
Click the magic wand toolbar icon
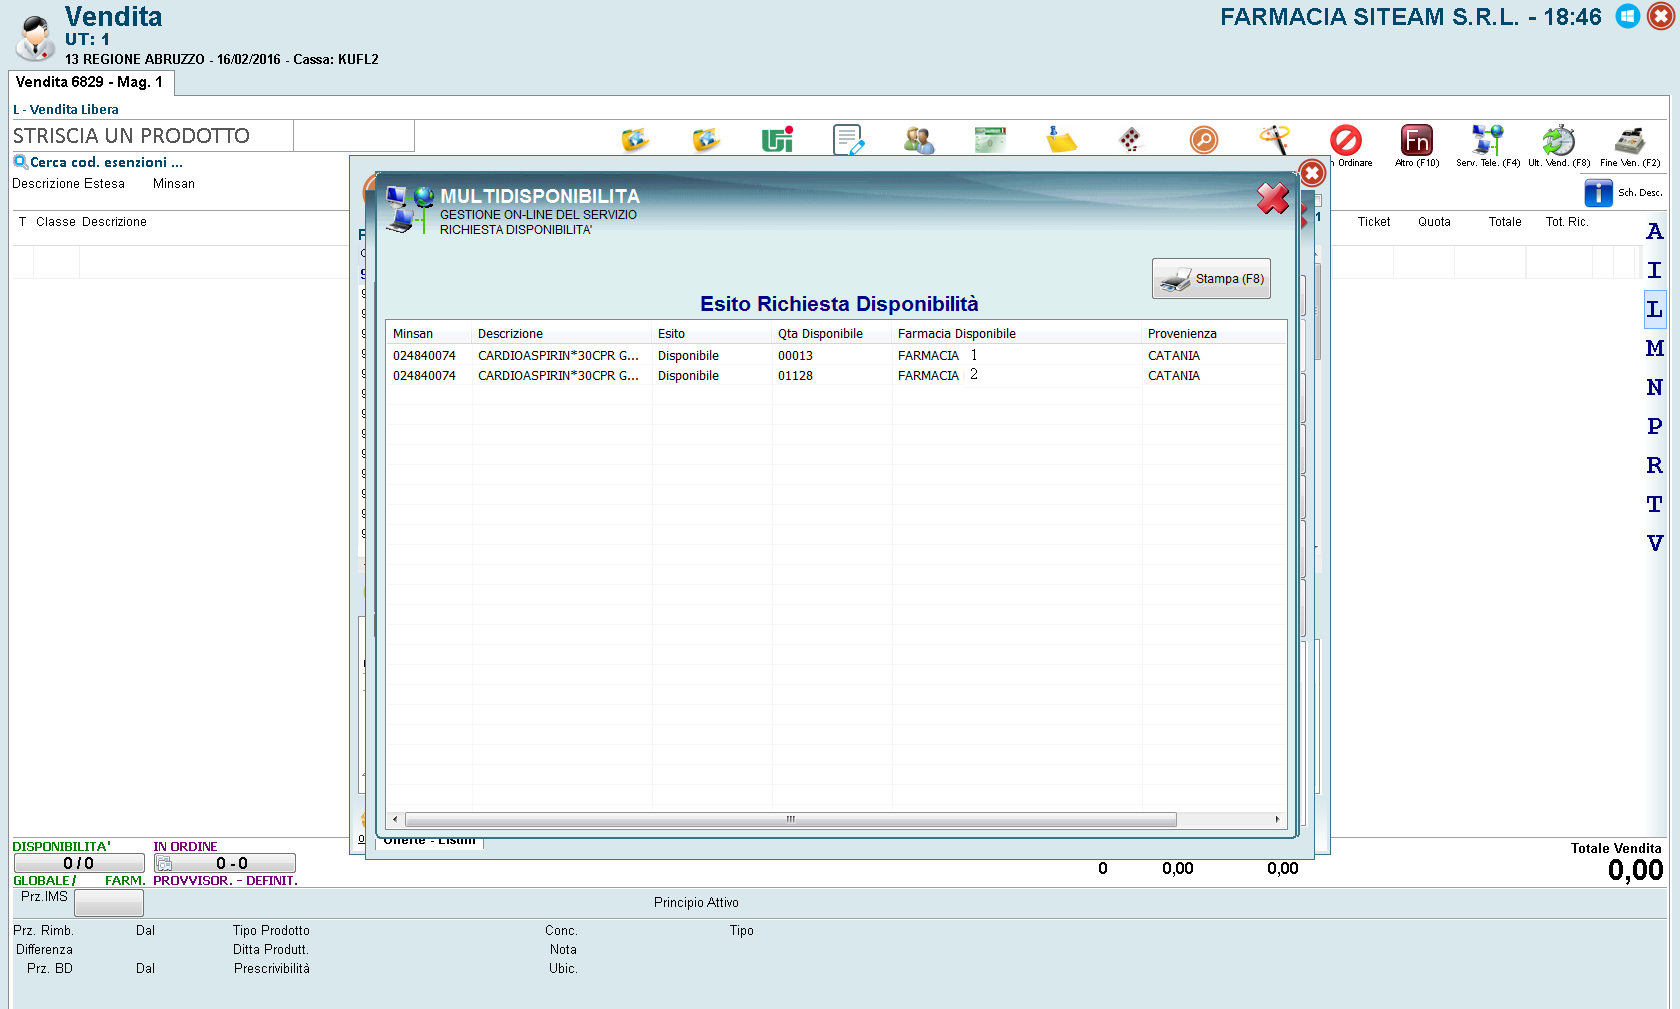[x=1274, y=139]
